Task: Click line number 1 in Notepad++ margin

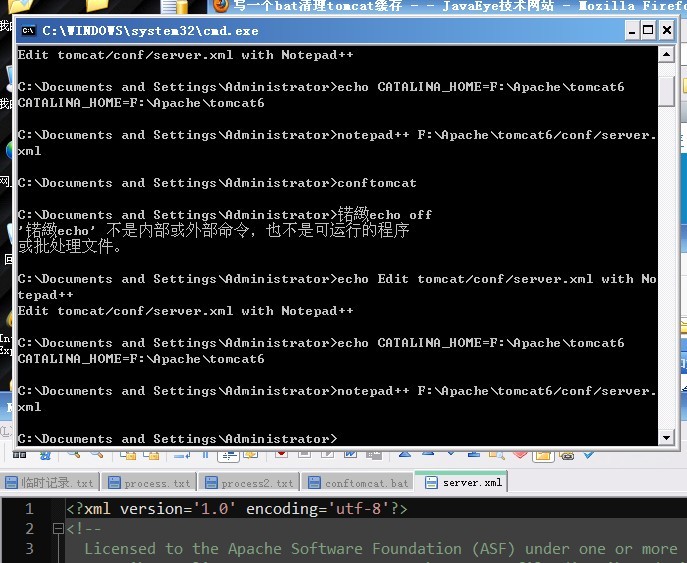Action: coord(29,509)
